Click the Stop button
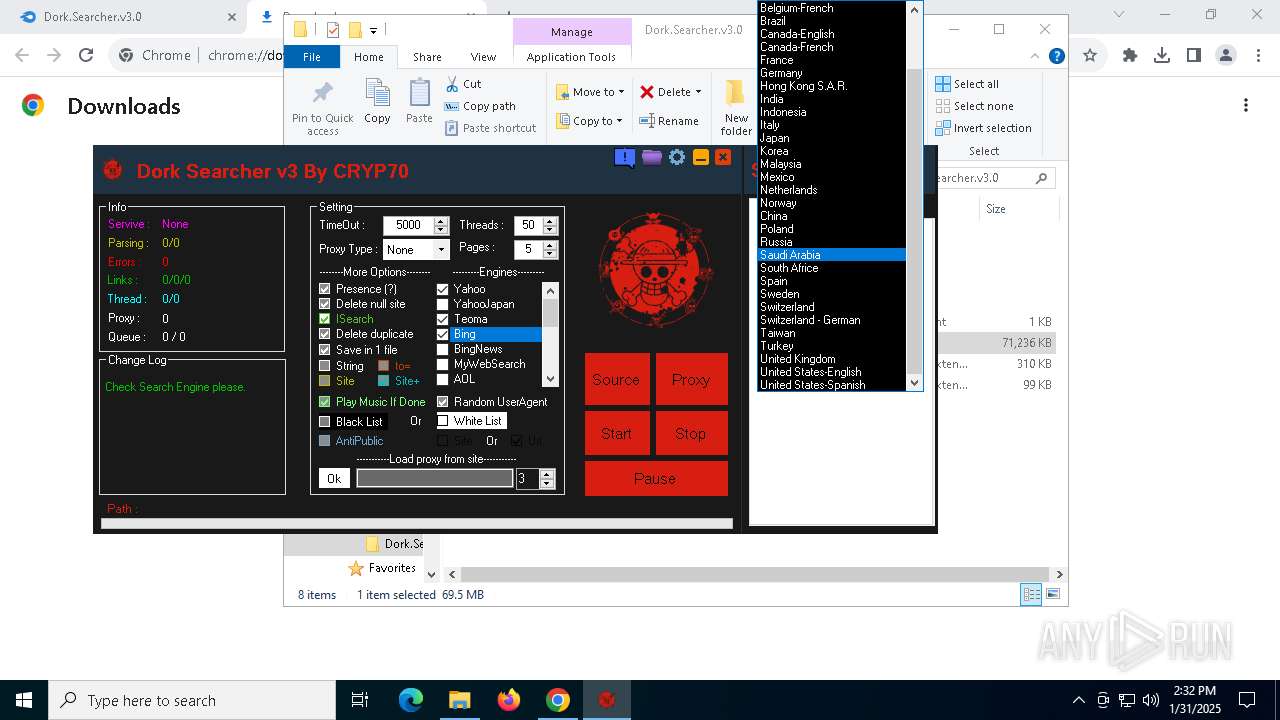 [691, 433]
